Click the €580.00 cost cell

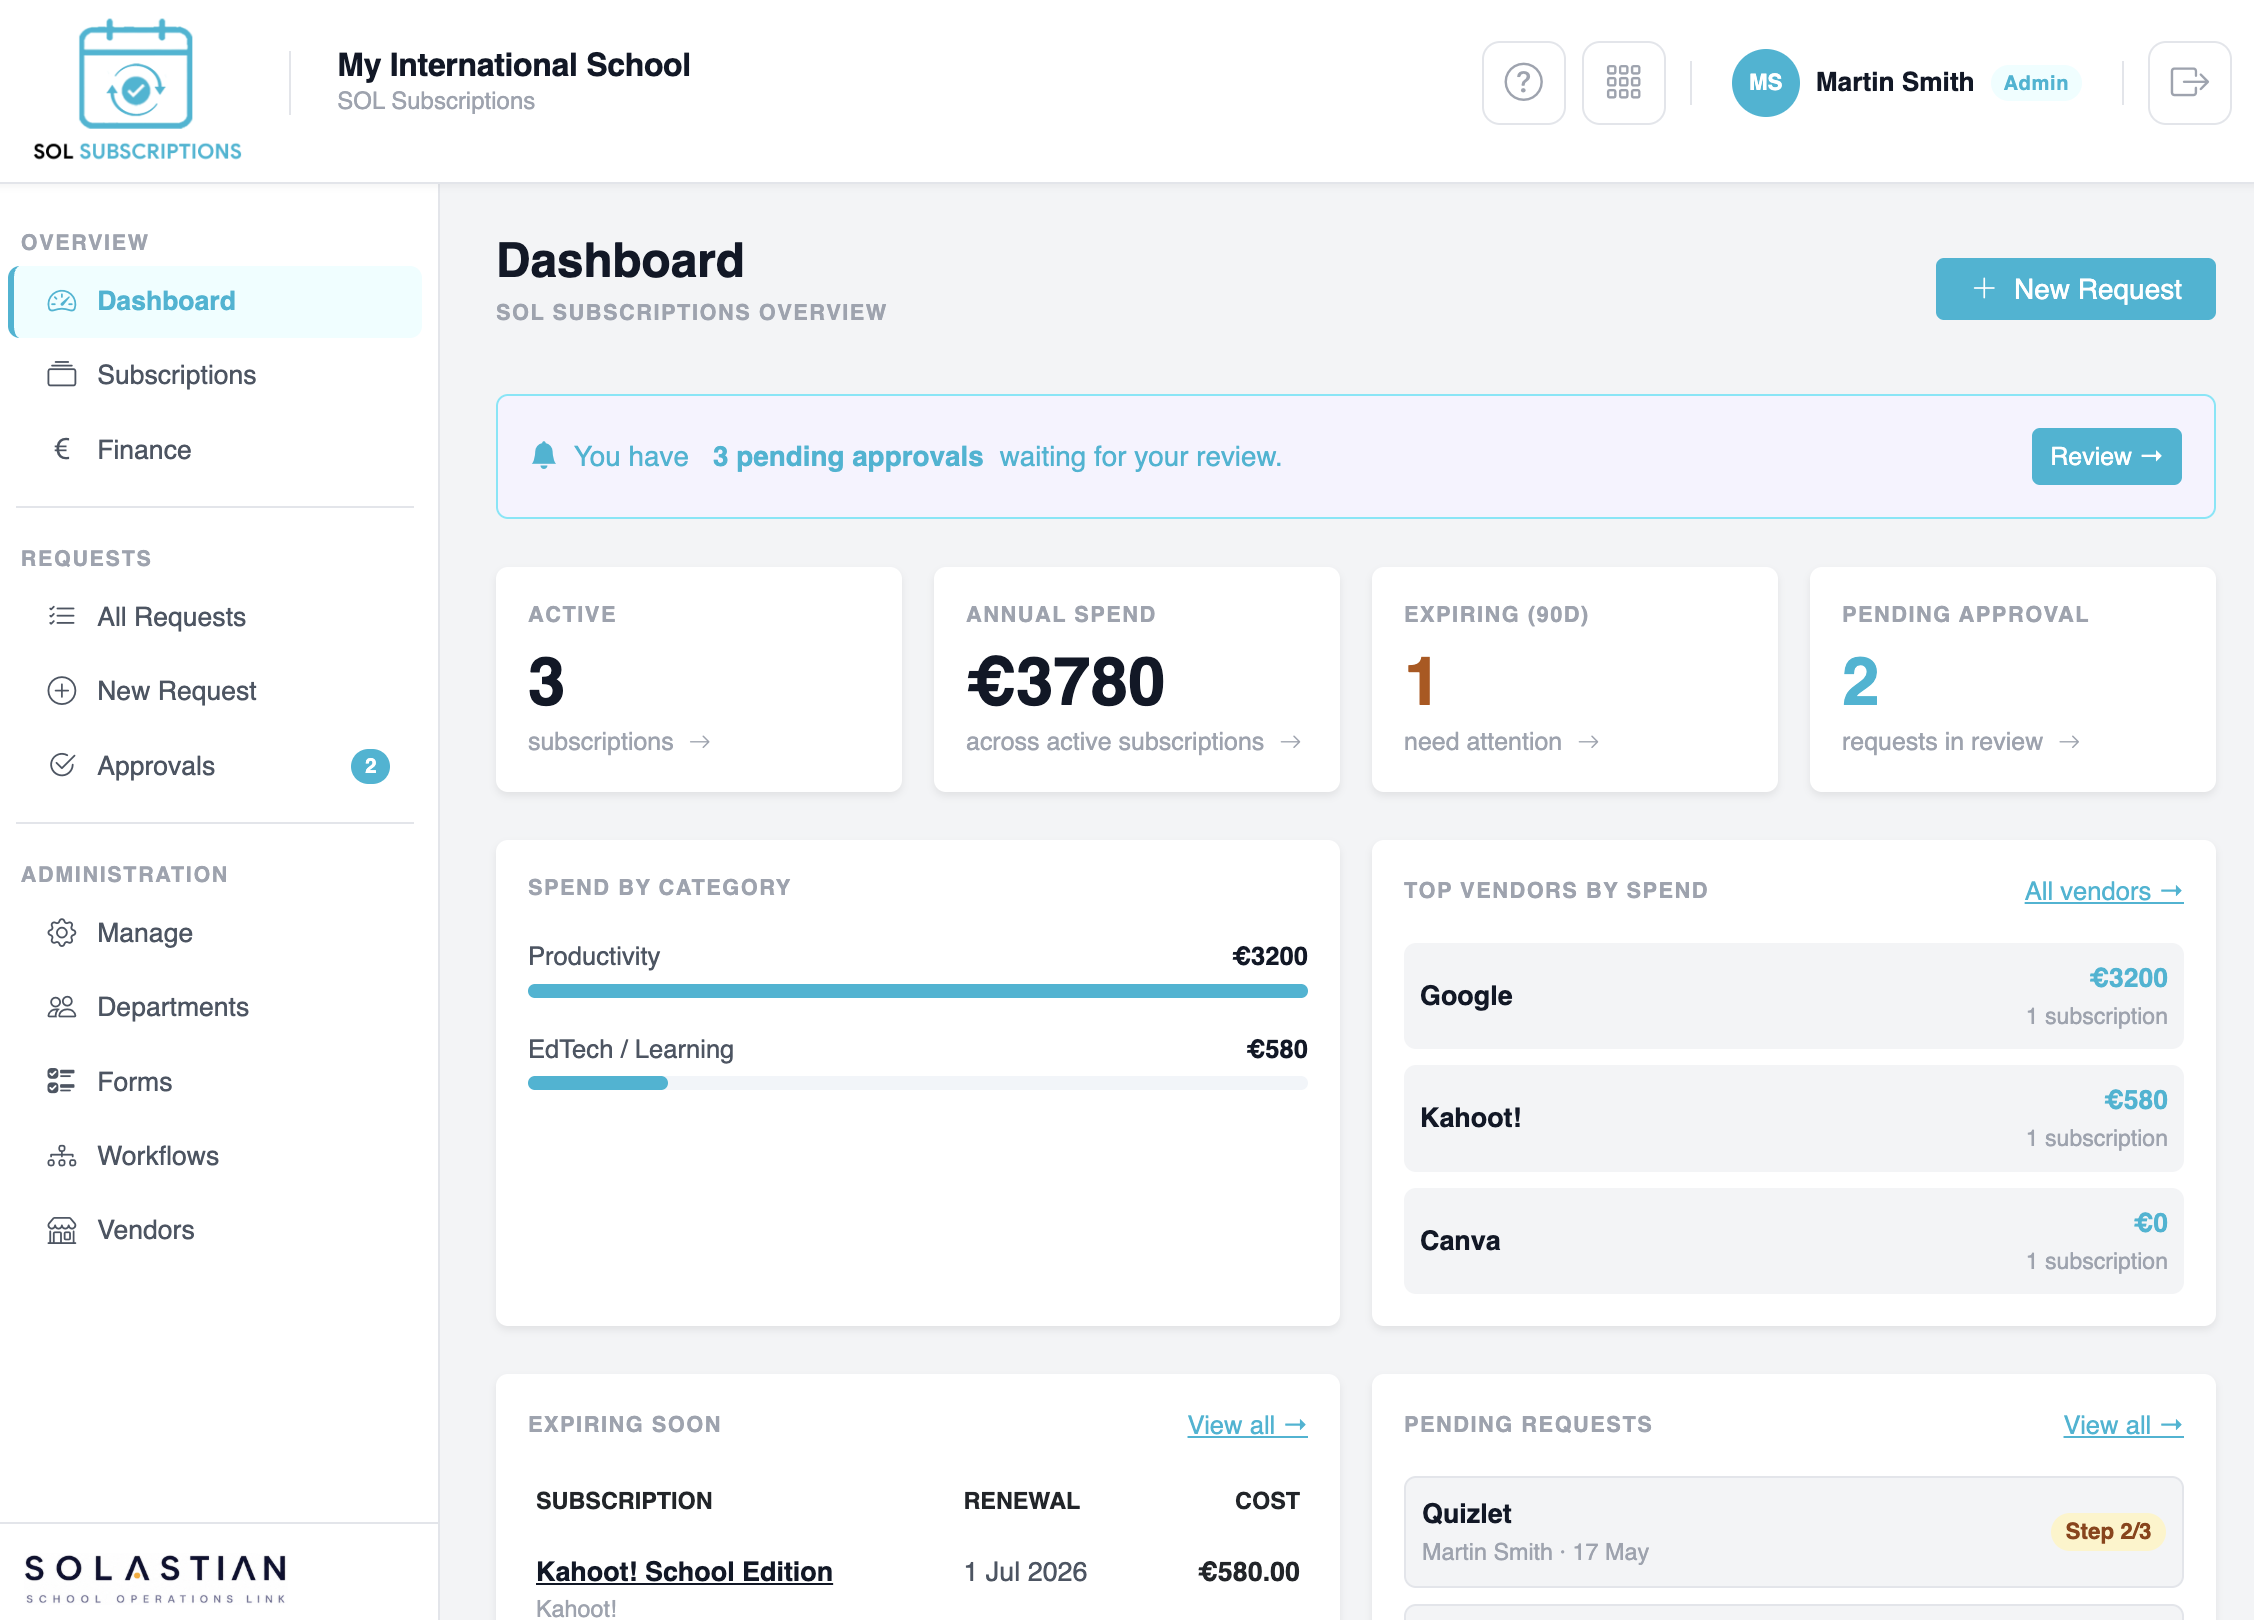point(1249,1572)
